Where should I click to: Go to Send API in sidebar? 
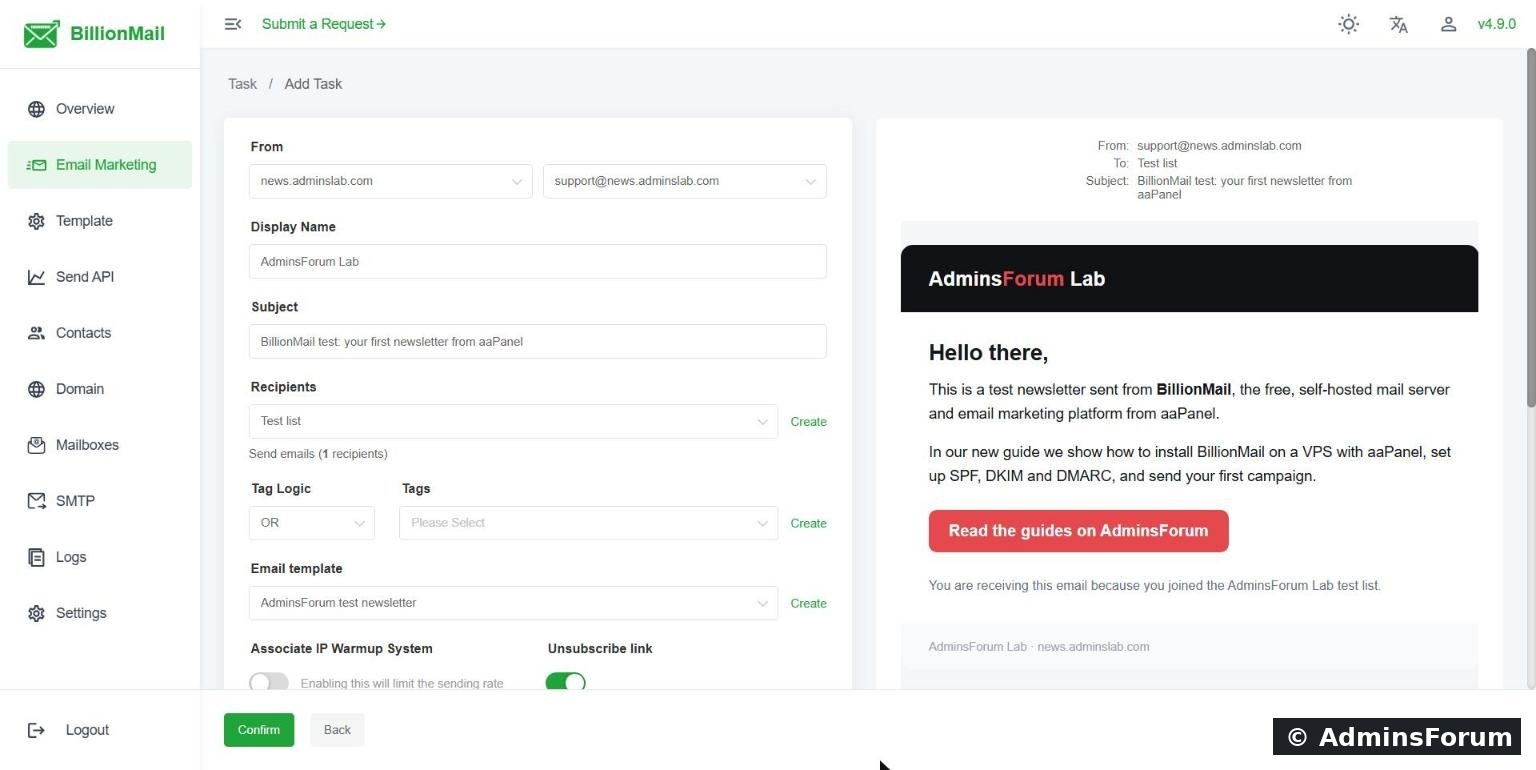click(x=100, y=277)
